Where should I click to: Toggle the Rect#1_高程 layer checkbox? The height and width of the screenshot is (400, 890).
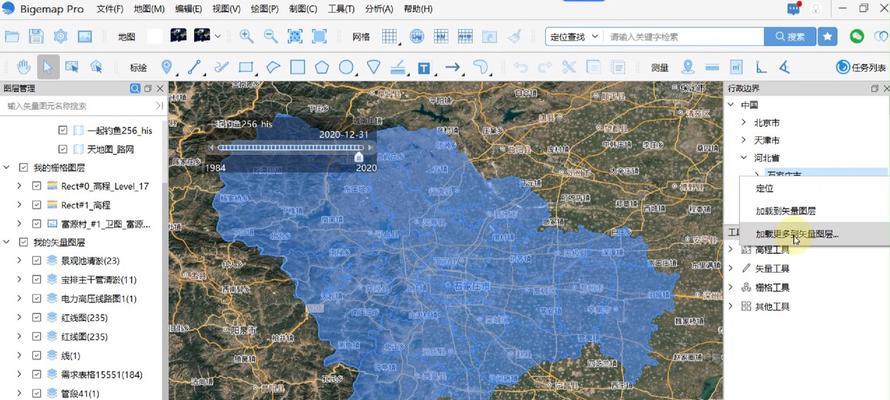(x=36, y=205)
